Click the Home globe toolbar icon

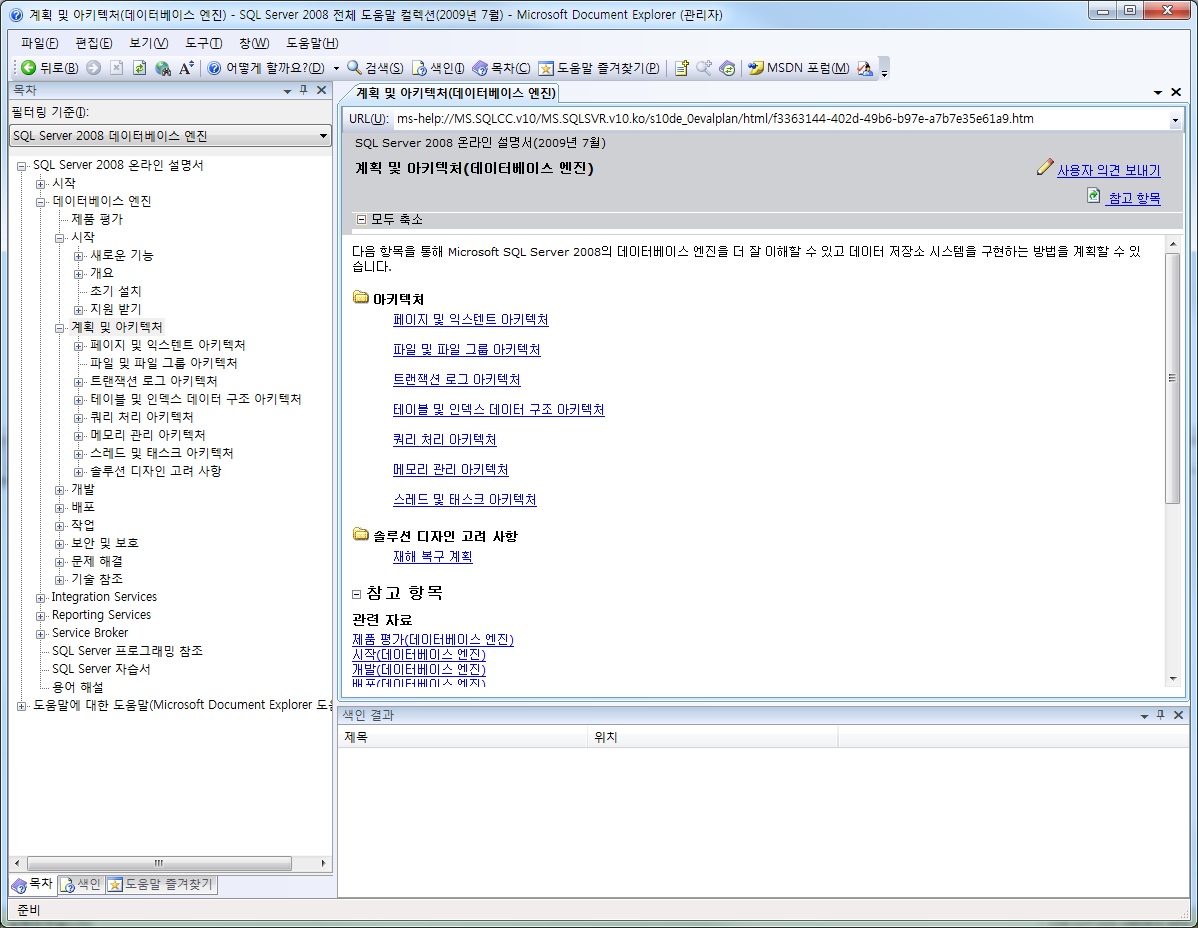coord(163,68)
